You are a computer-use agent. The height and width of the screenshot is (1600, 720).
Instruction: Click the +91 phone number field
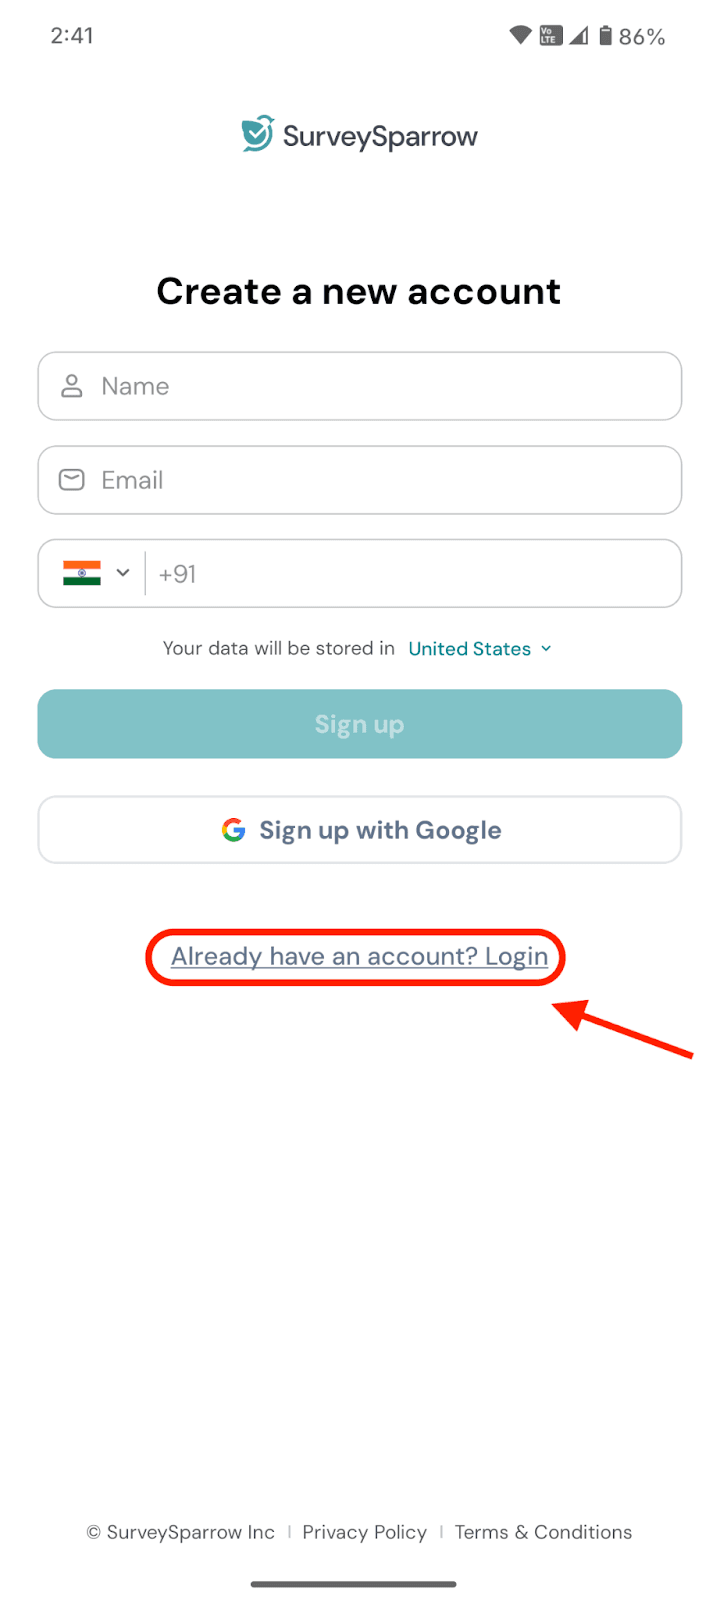pyautogui.click(x=410, y=573)
